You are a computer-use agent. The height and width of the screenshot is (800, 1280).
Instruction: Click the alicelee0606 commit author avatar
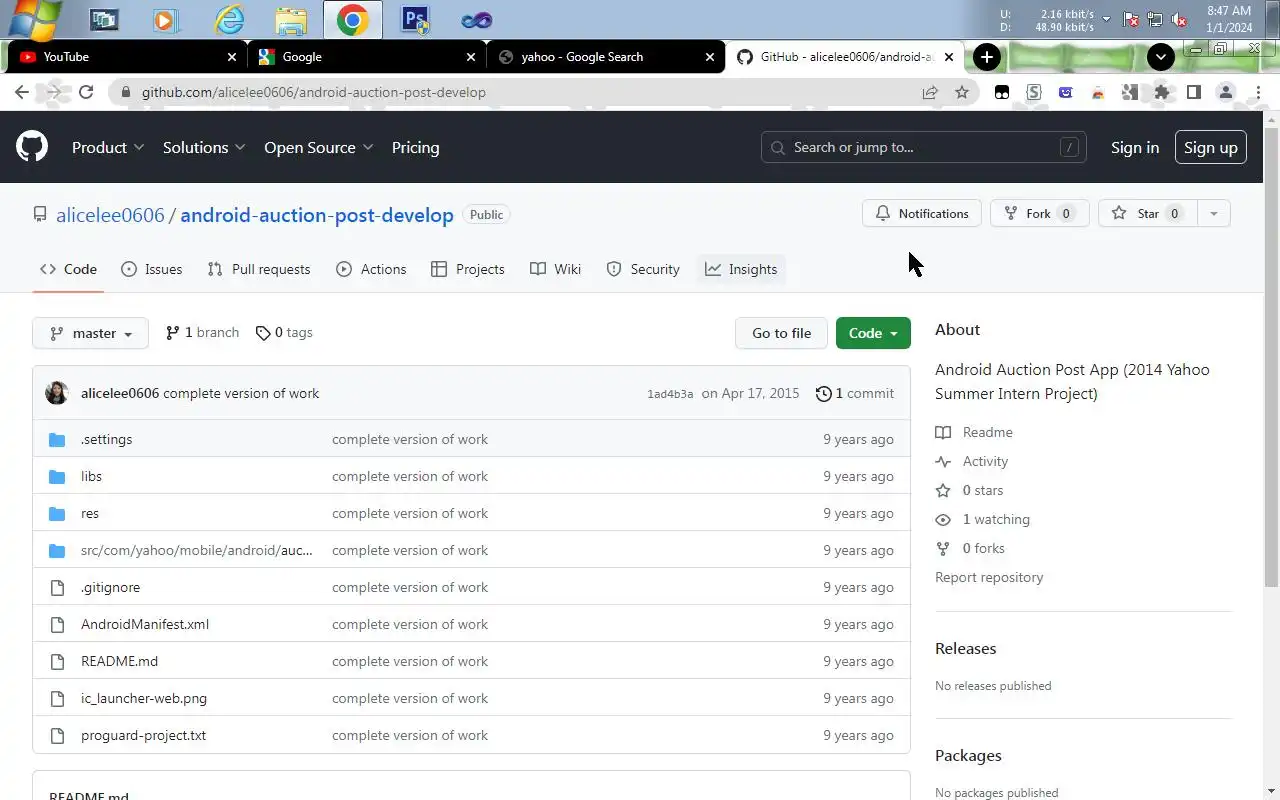pyautogui.click(x=57, y=393)
